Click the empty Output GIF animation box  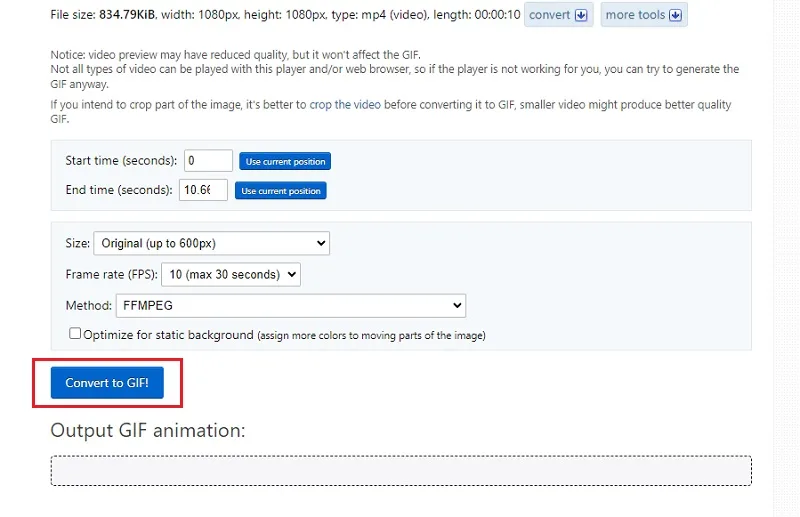tap(401, 471)
